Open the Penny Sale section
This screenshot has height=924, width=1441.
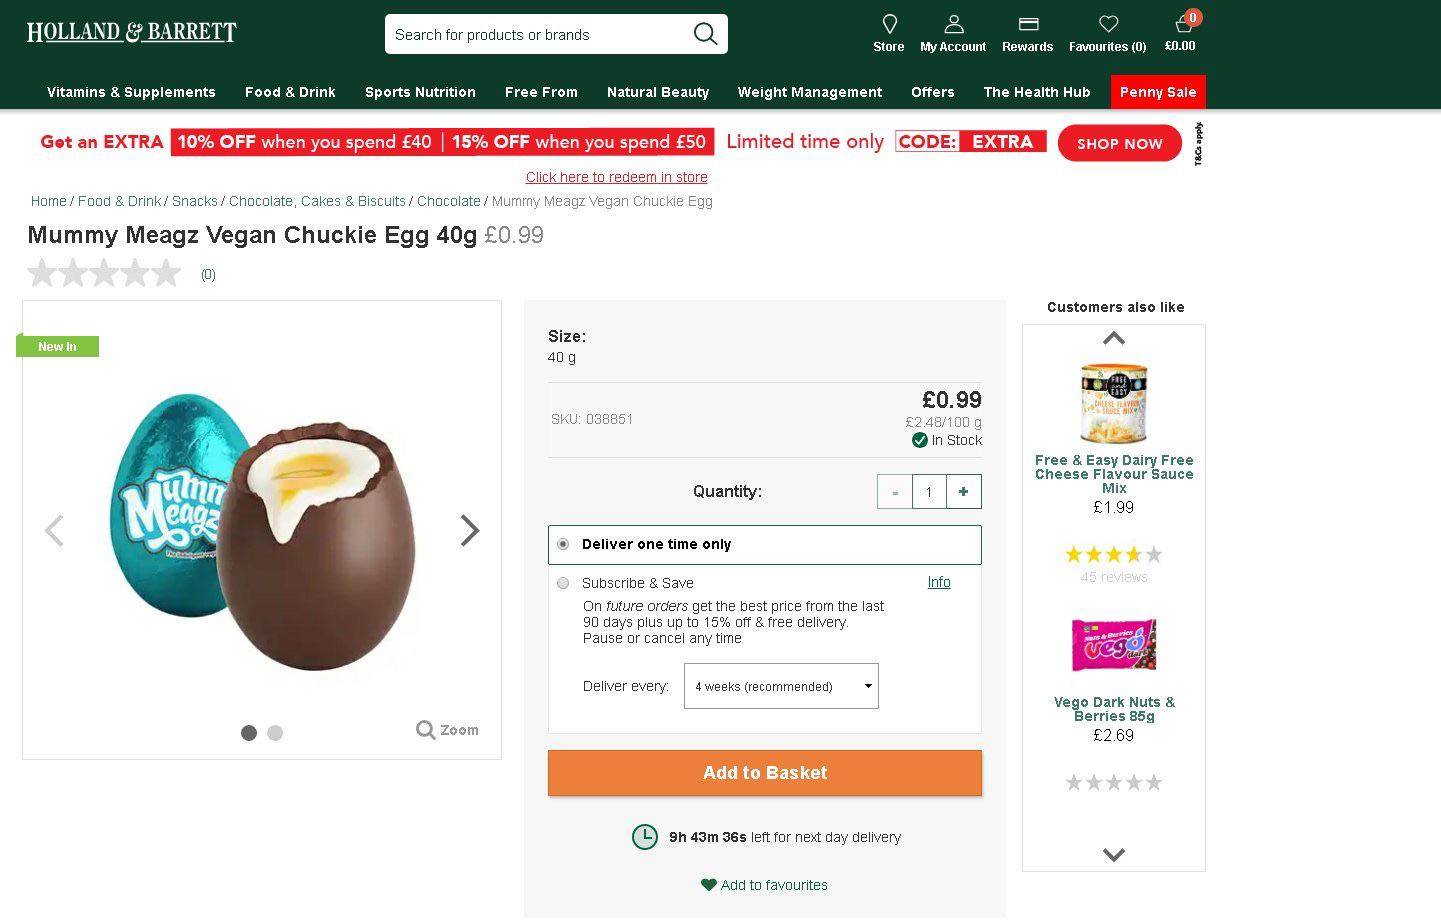point(1157,92)
